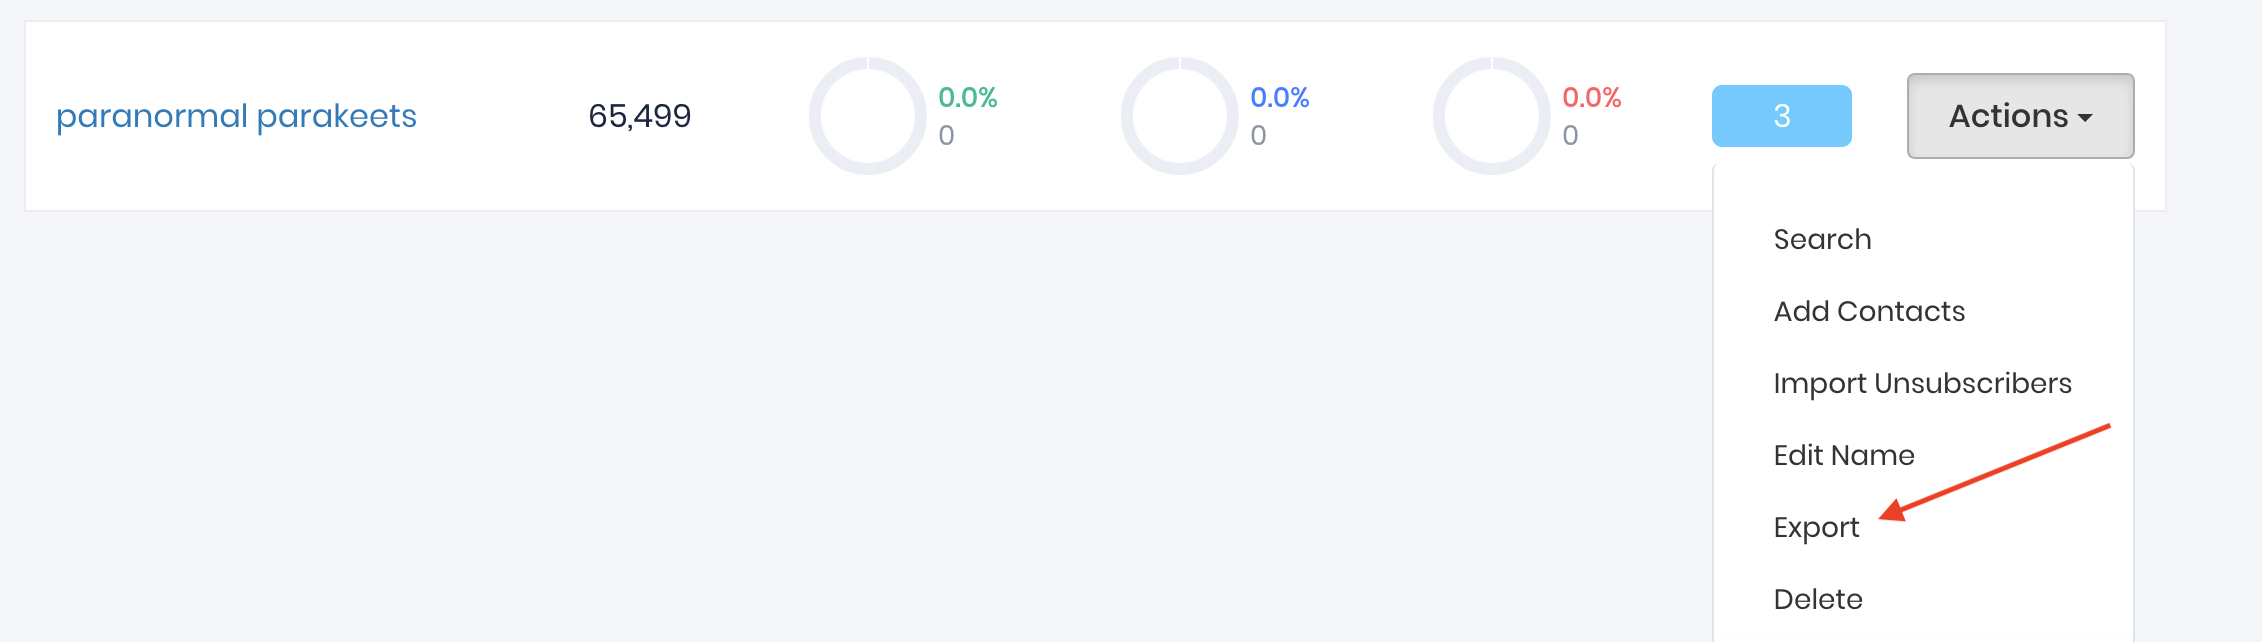Click the green 0.0% rate value
This screenshot has height=642, width=2262.
[967, 98]
